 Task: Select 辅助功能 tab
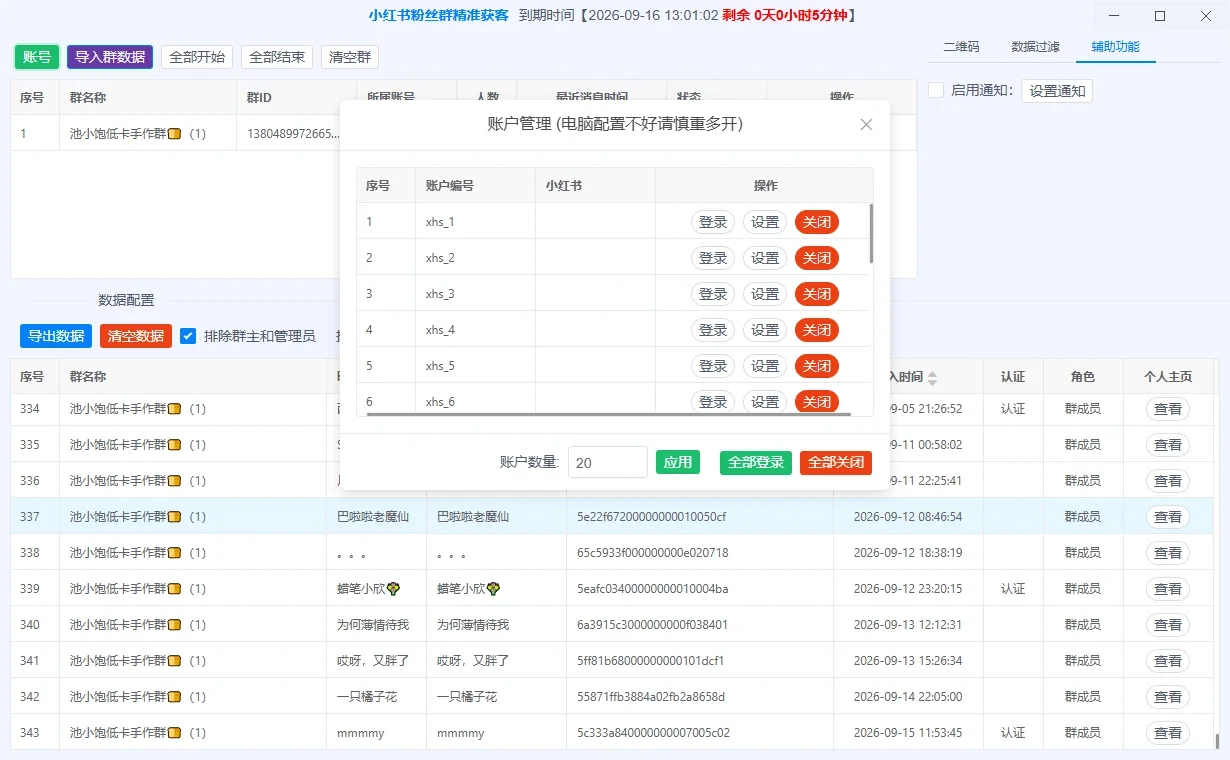(1115, 47)
